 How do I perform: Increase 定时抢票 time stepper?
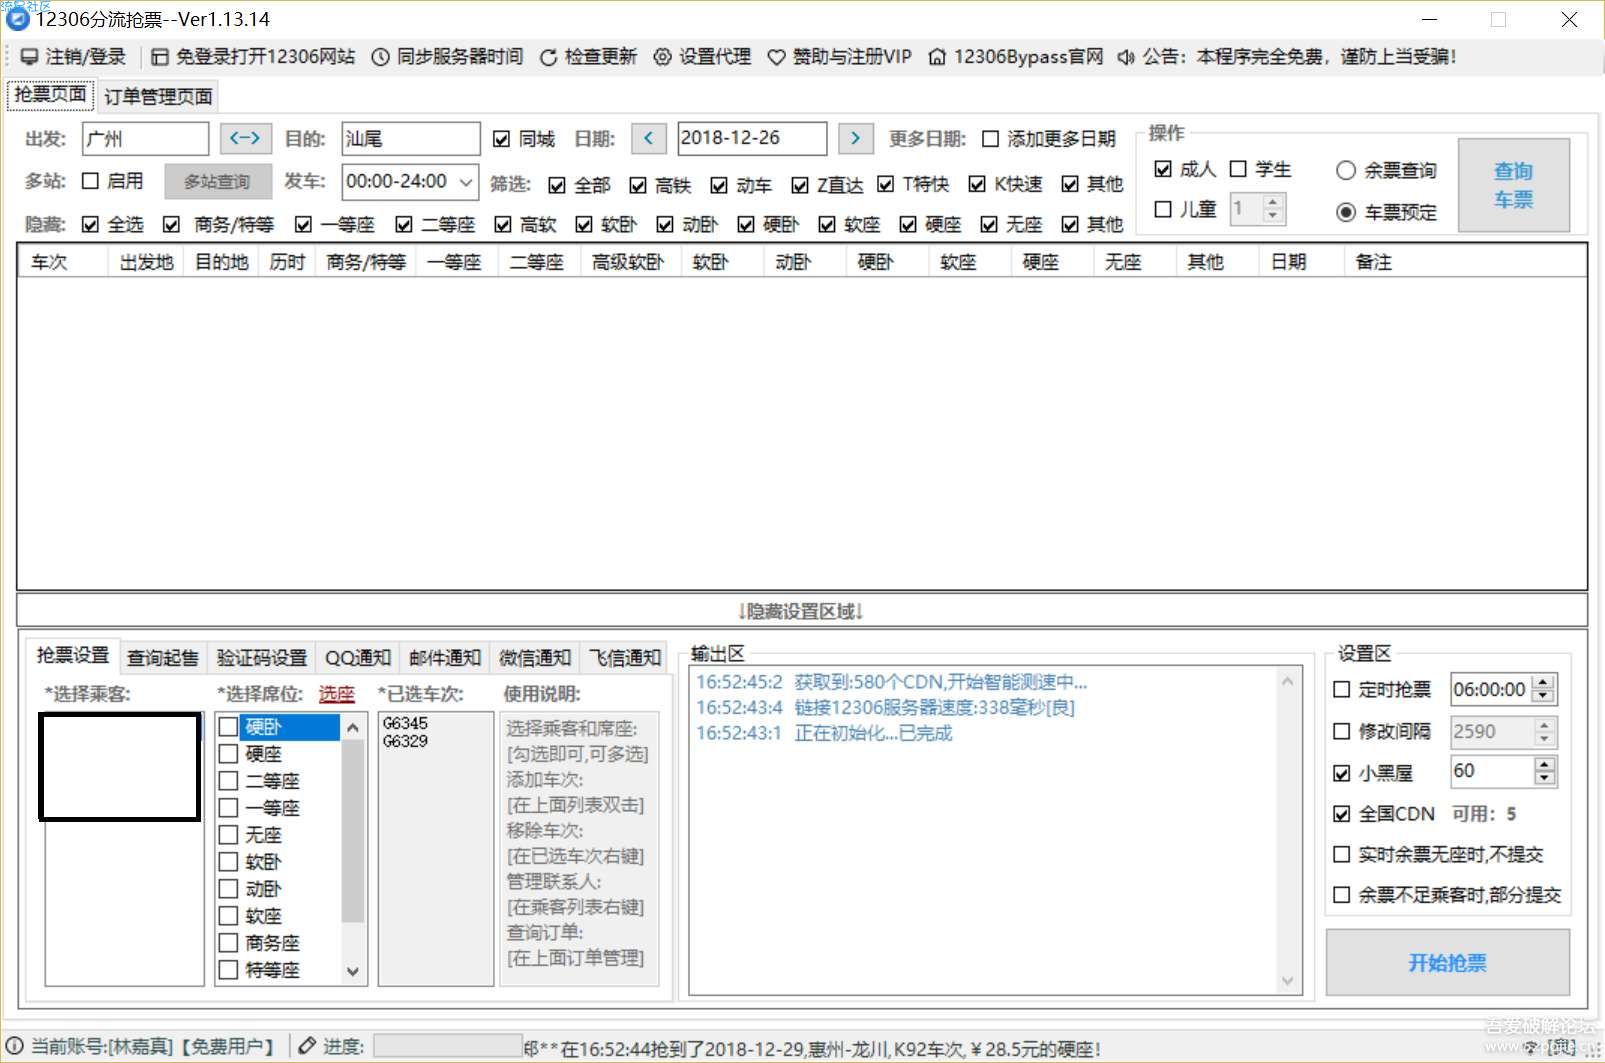(1544, 682)
